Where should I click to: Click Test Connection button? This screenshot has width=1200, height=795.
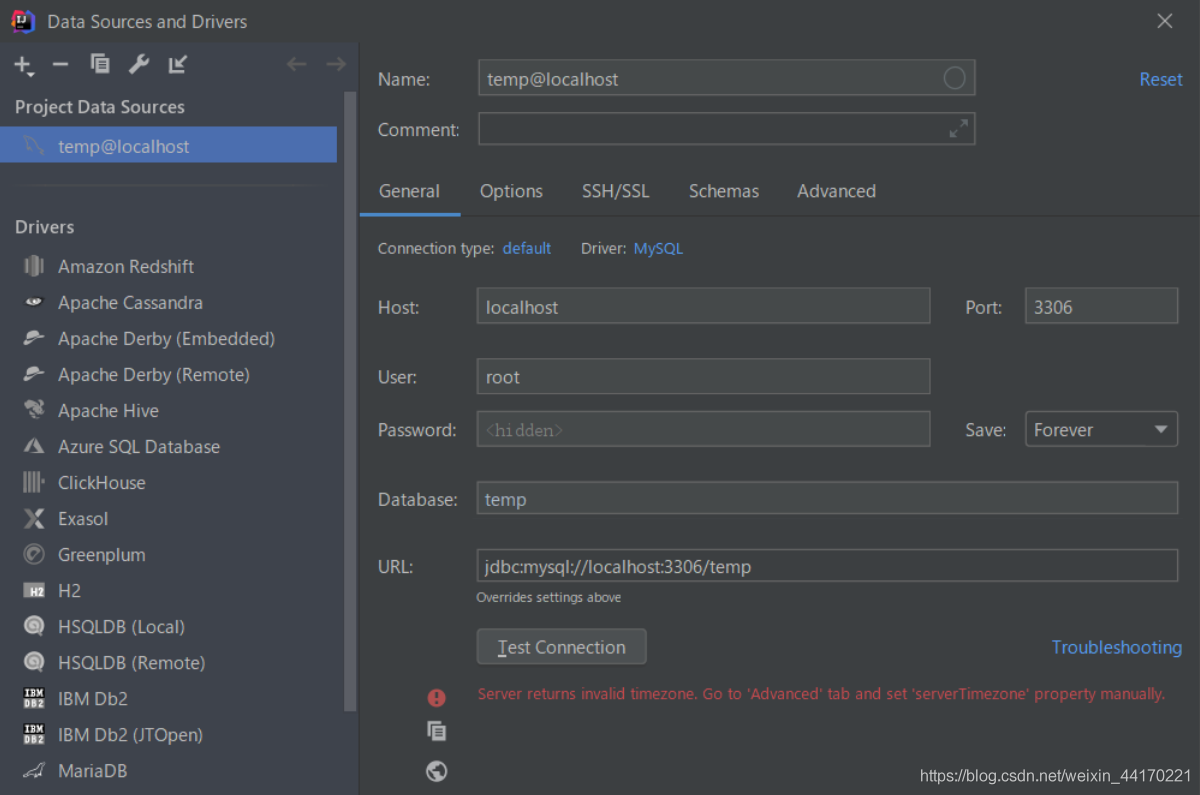tap(561, 647)
